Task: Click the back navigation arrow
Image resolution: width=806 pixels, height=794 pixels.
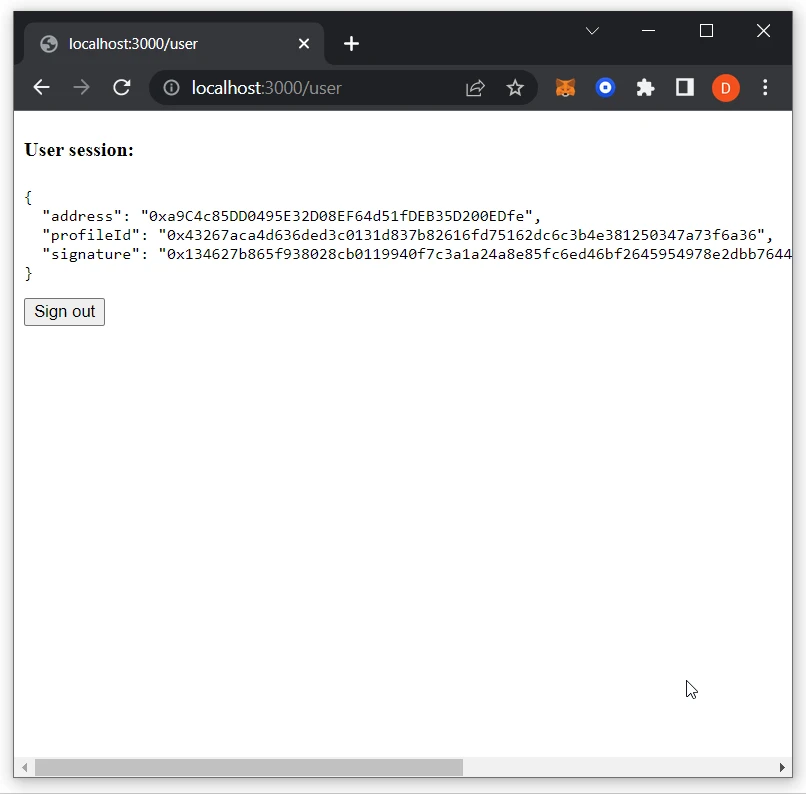Action: tap(41, 88)
